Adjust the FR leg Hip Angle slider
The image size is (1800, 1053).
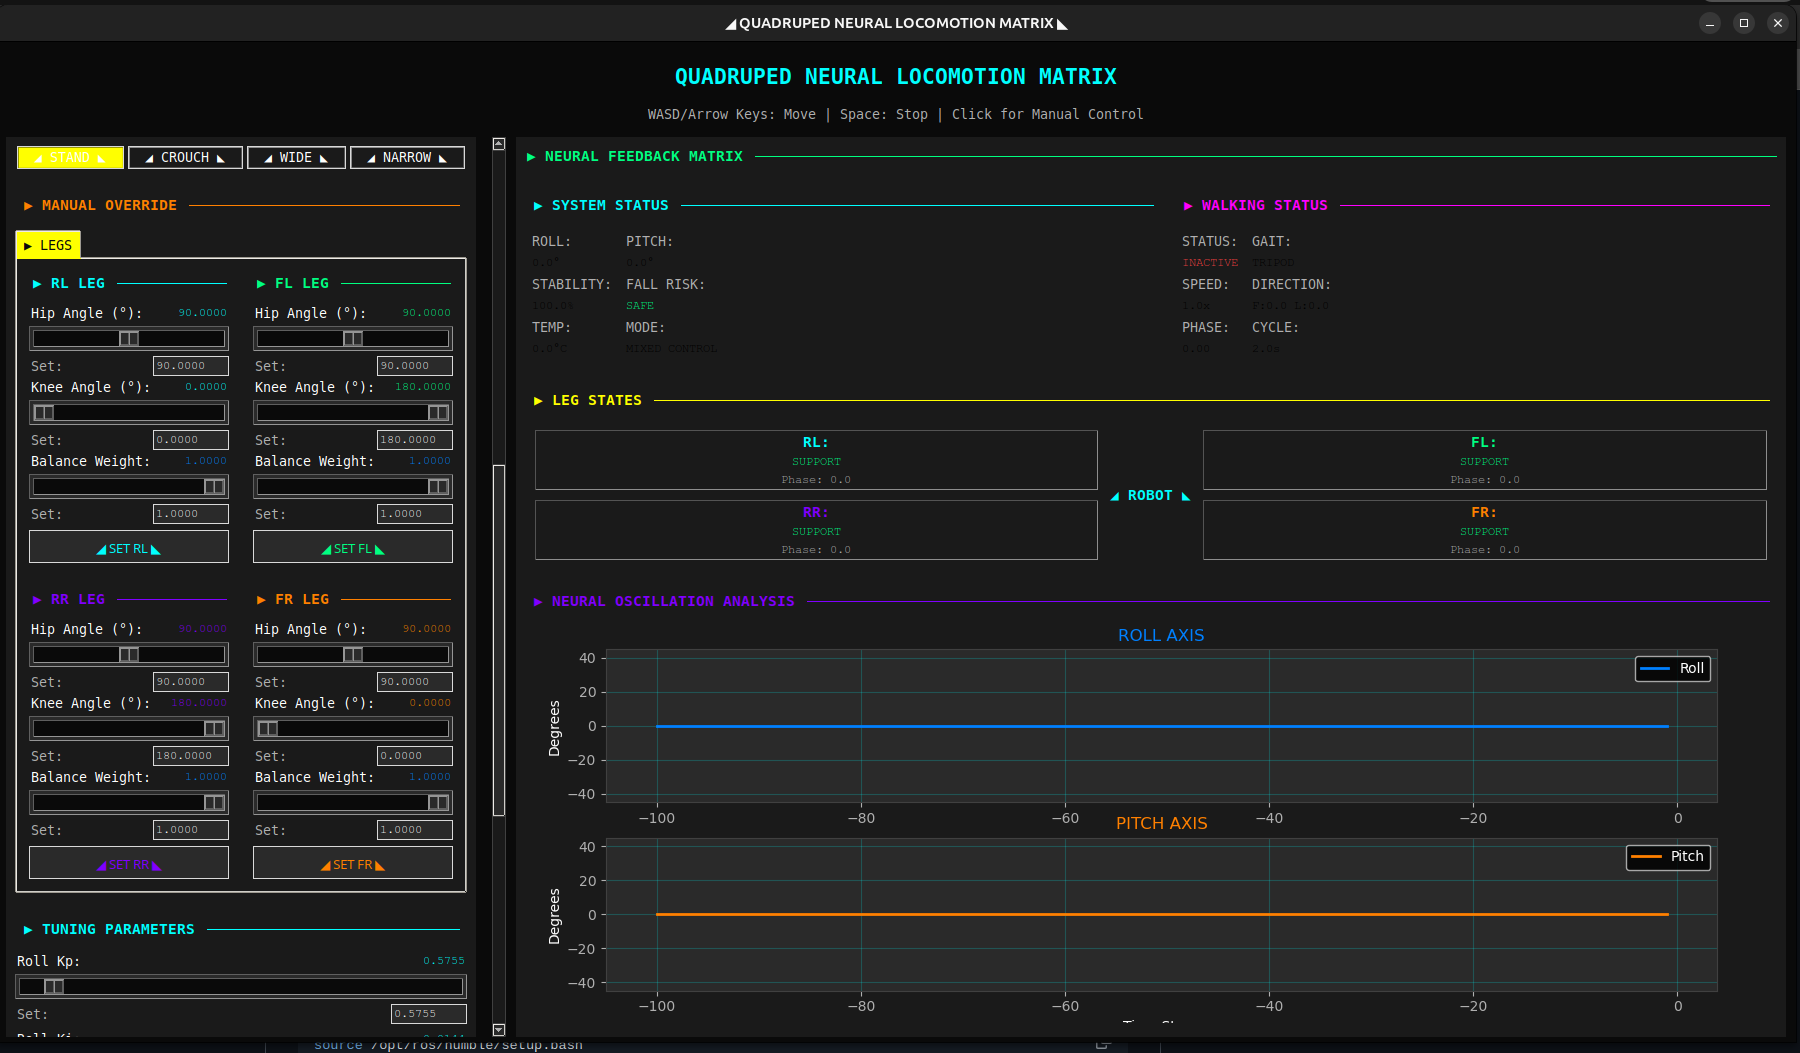pos(353,654)
